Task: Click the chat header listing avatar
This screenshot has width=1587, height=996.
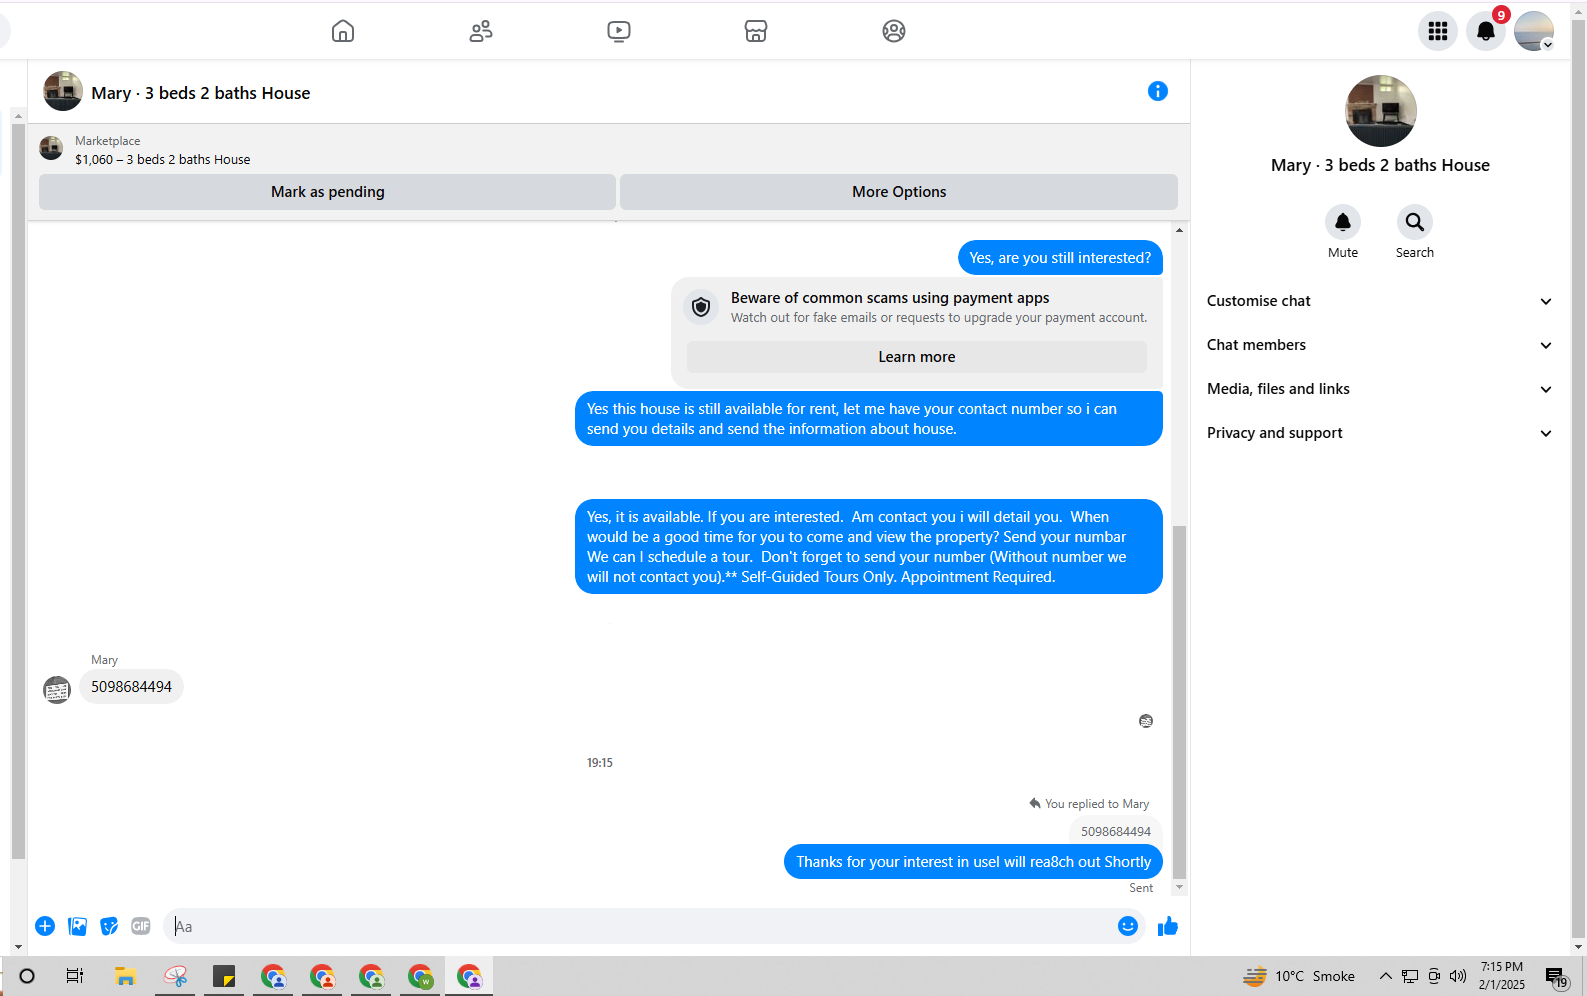Action: coord(63,91)
